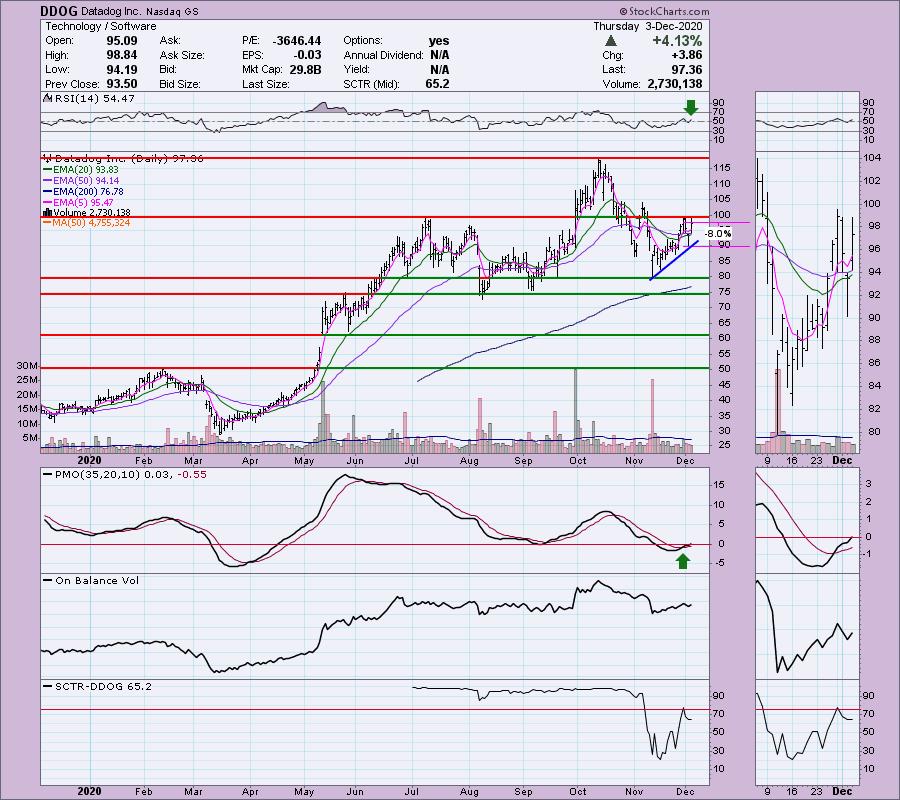Click the tallest October volume bar
The height and width of the screenshot is (800, 900).
click(x=575, y=411)
